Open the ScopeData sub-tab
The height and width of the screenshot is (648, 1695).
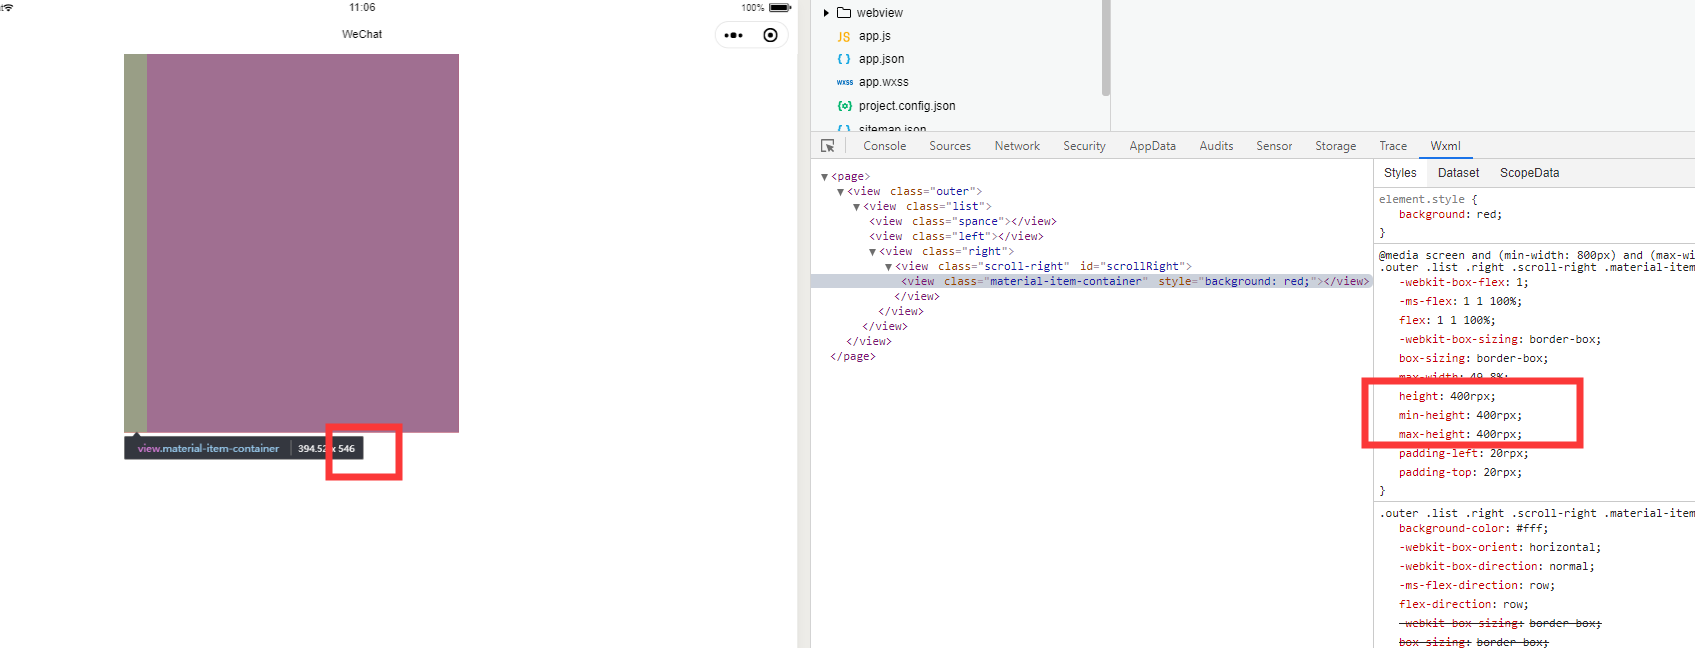click(1529, 173)
